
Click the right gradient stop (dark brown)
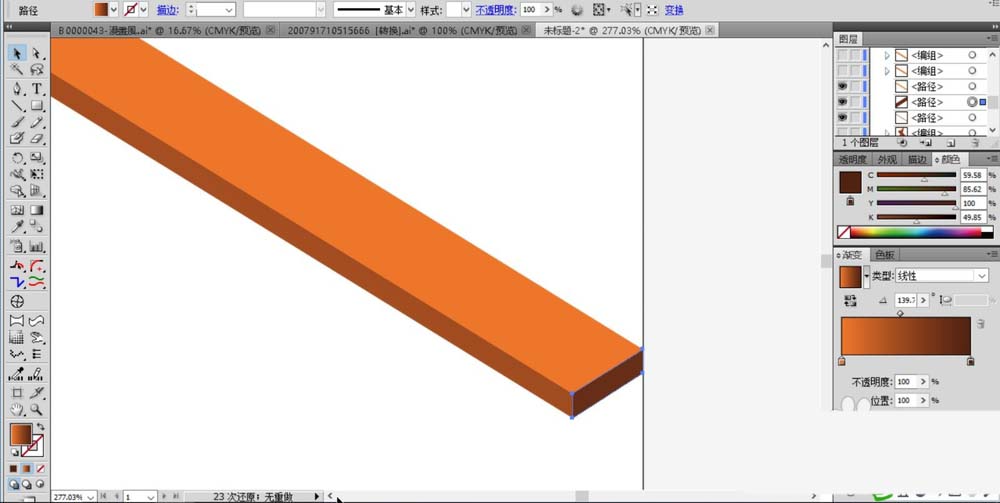[970, 361]
